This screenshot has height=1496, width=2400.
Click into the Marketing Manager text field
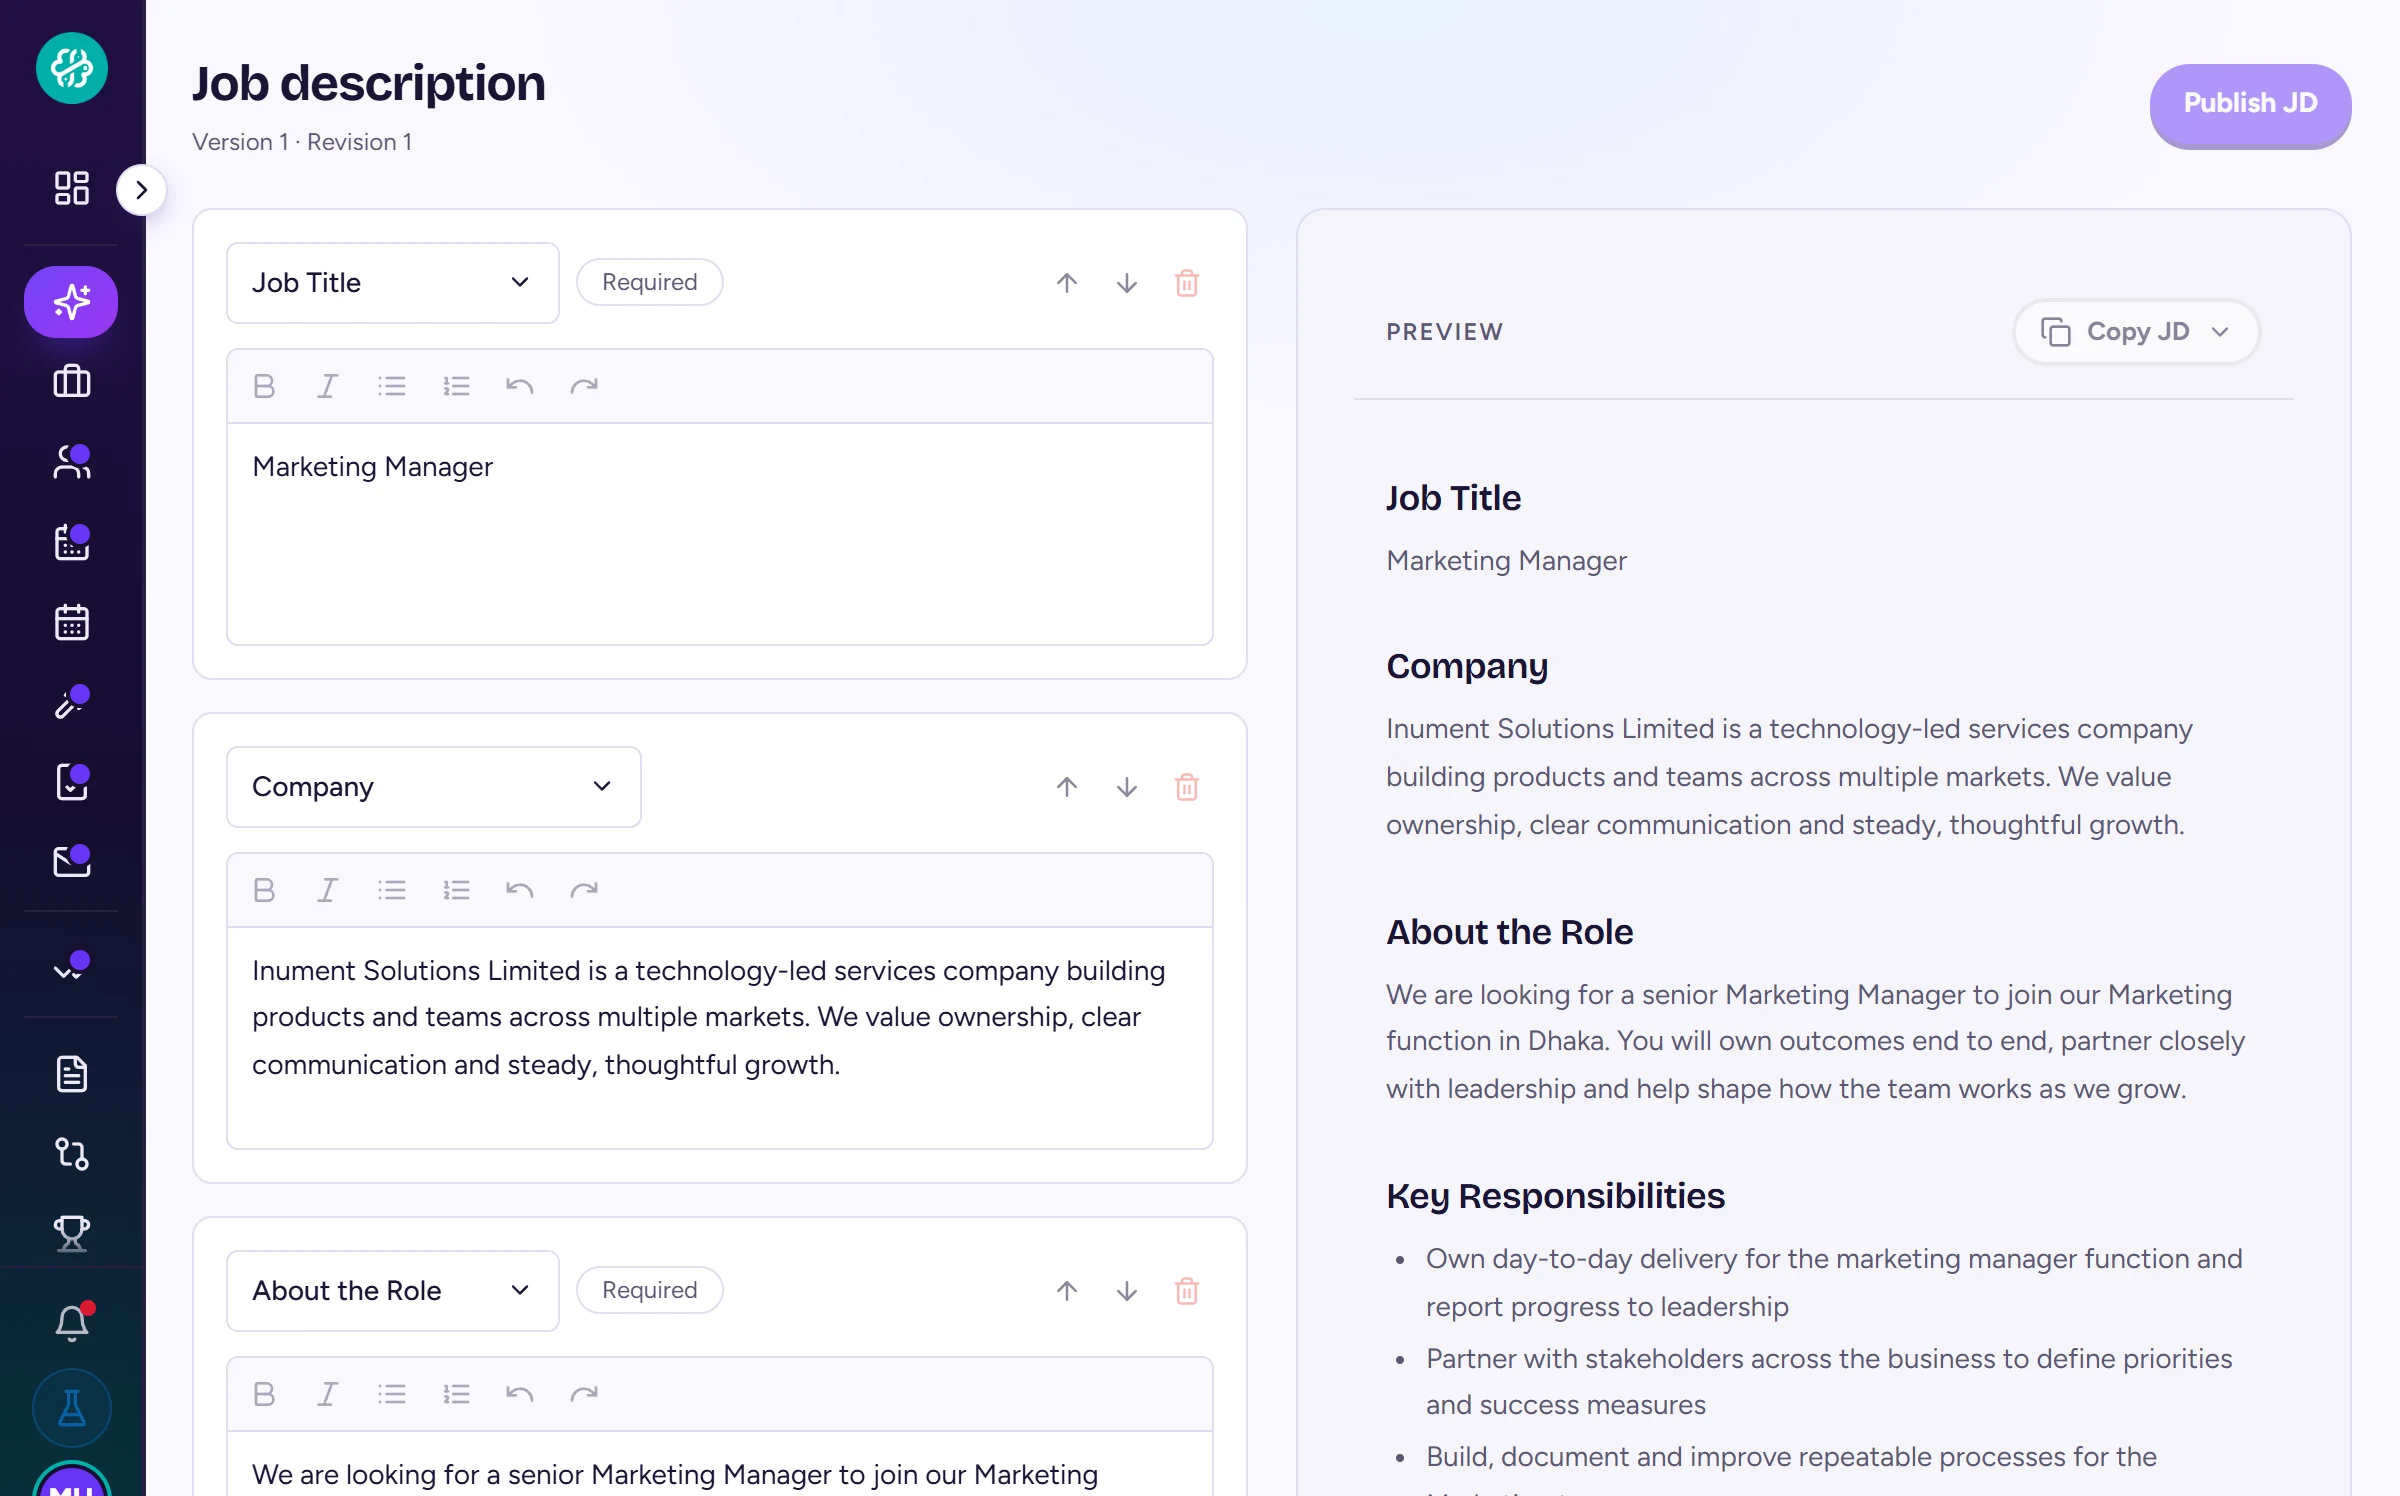pos(720,534)
